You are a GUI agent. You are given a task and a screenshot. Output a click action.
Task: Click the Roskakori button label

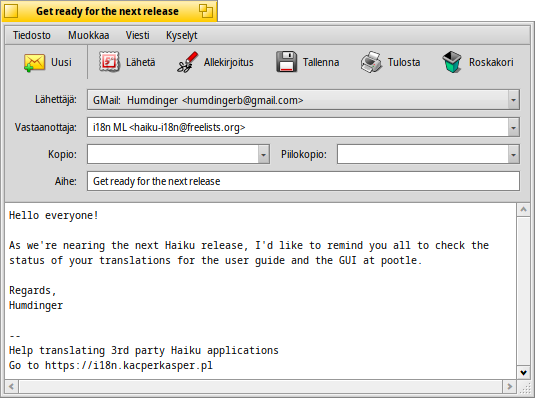(491, 62)
